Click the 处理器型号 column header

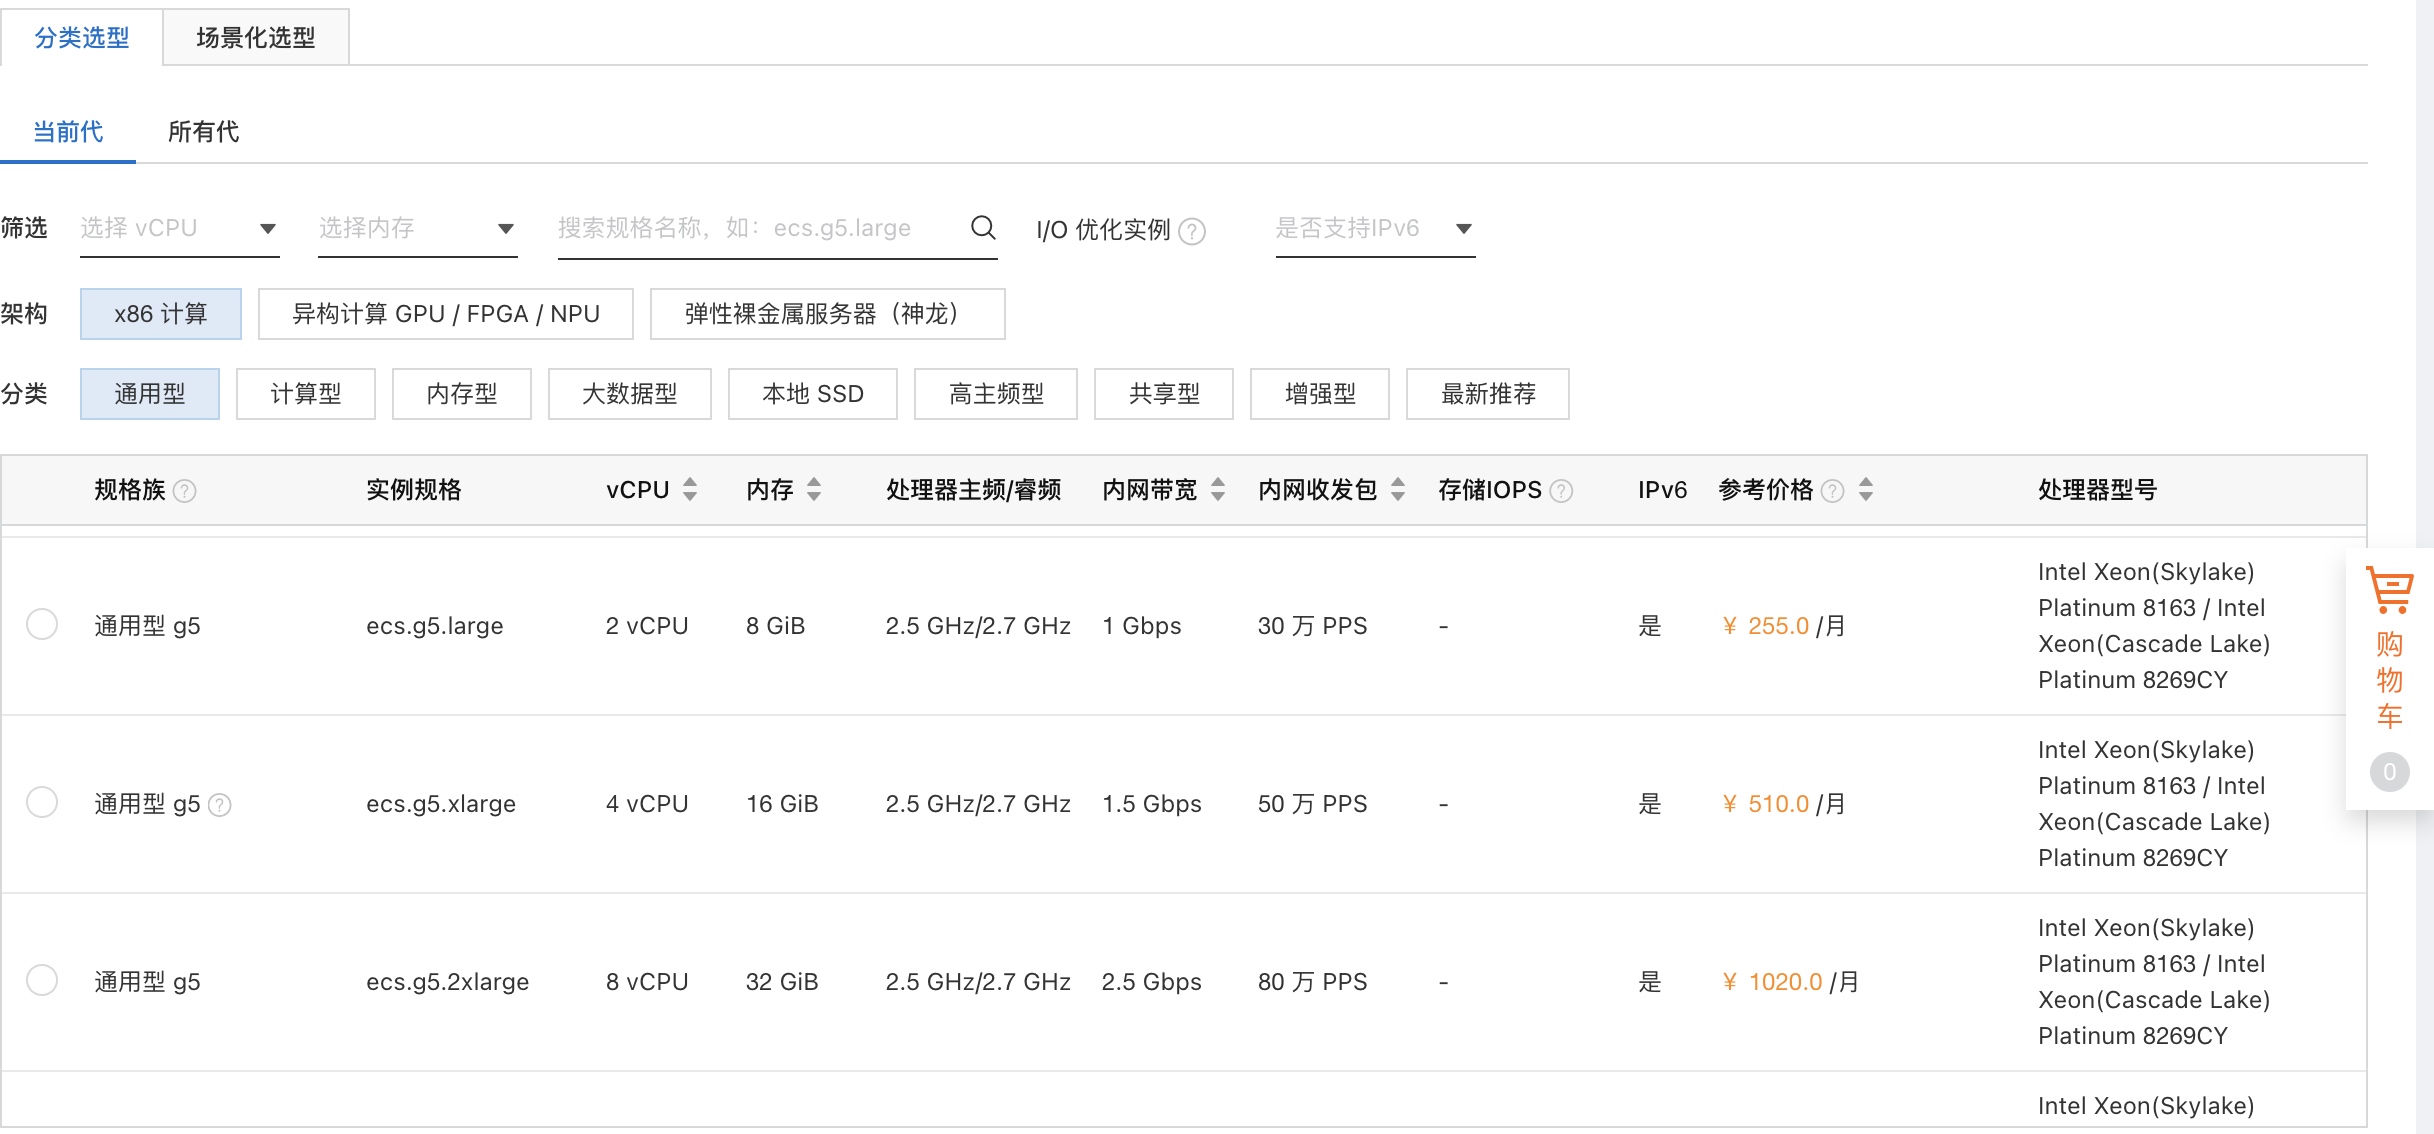[x=2098, y=490]
